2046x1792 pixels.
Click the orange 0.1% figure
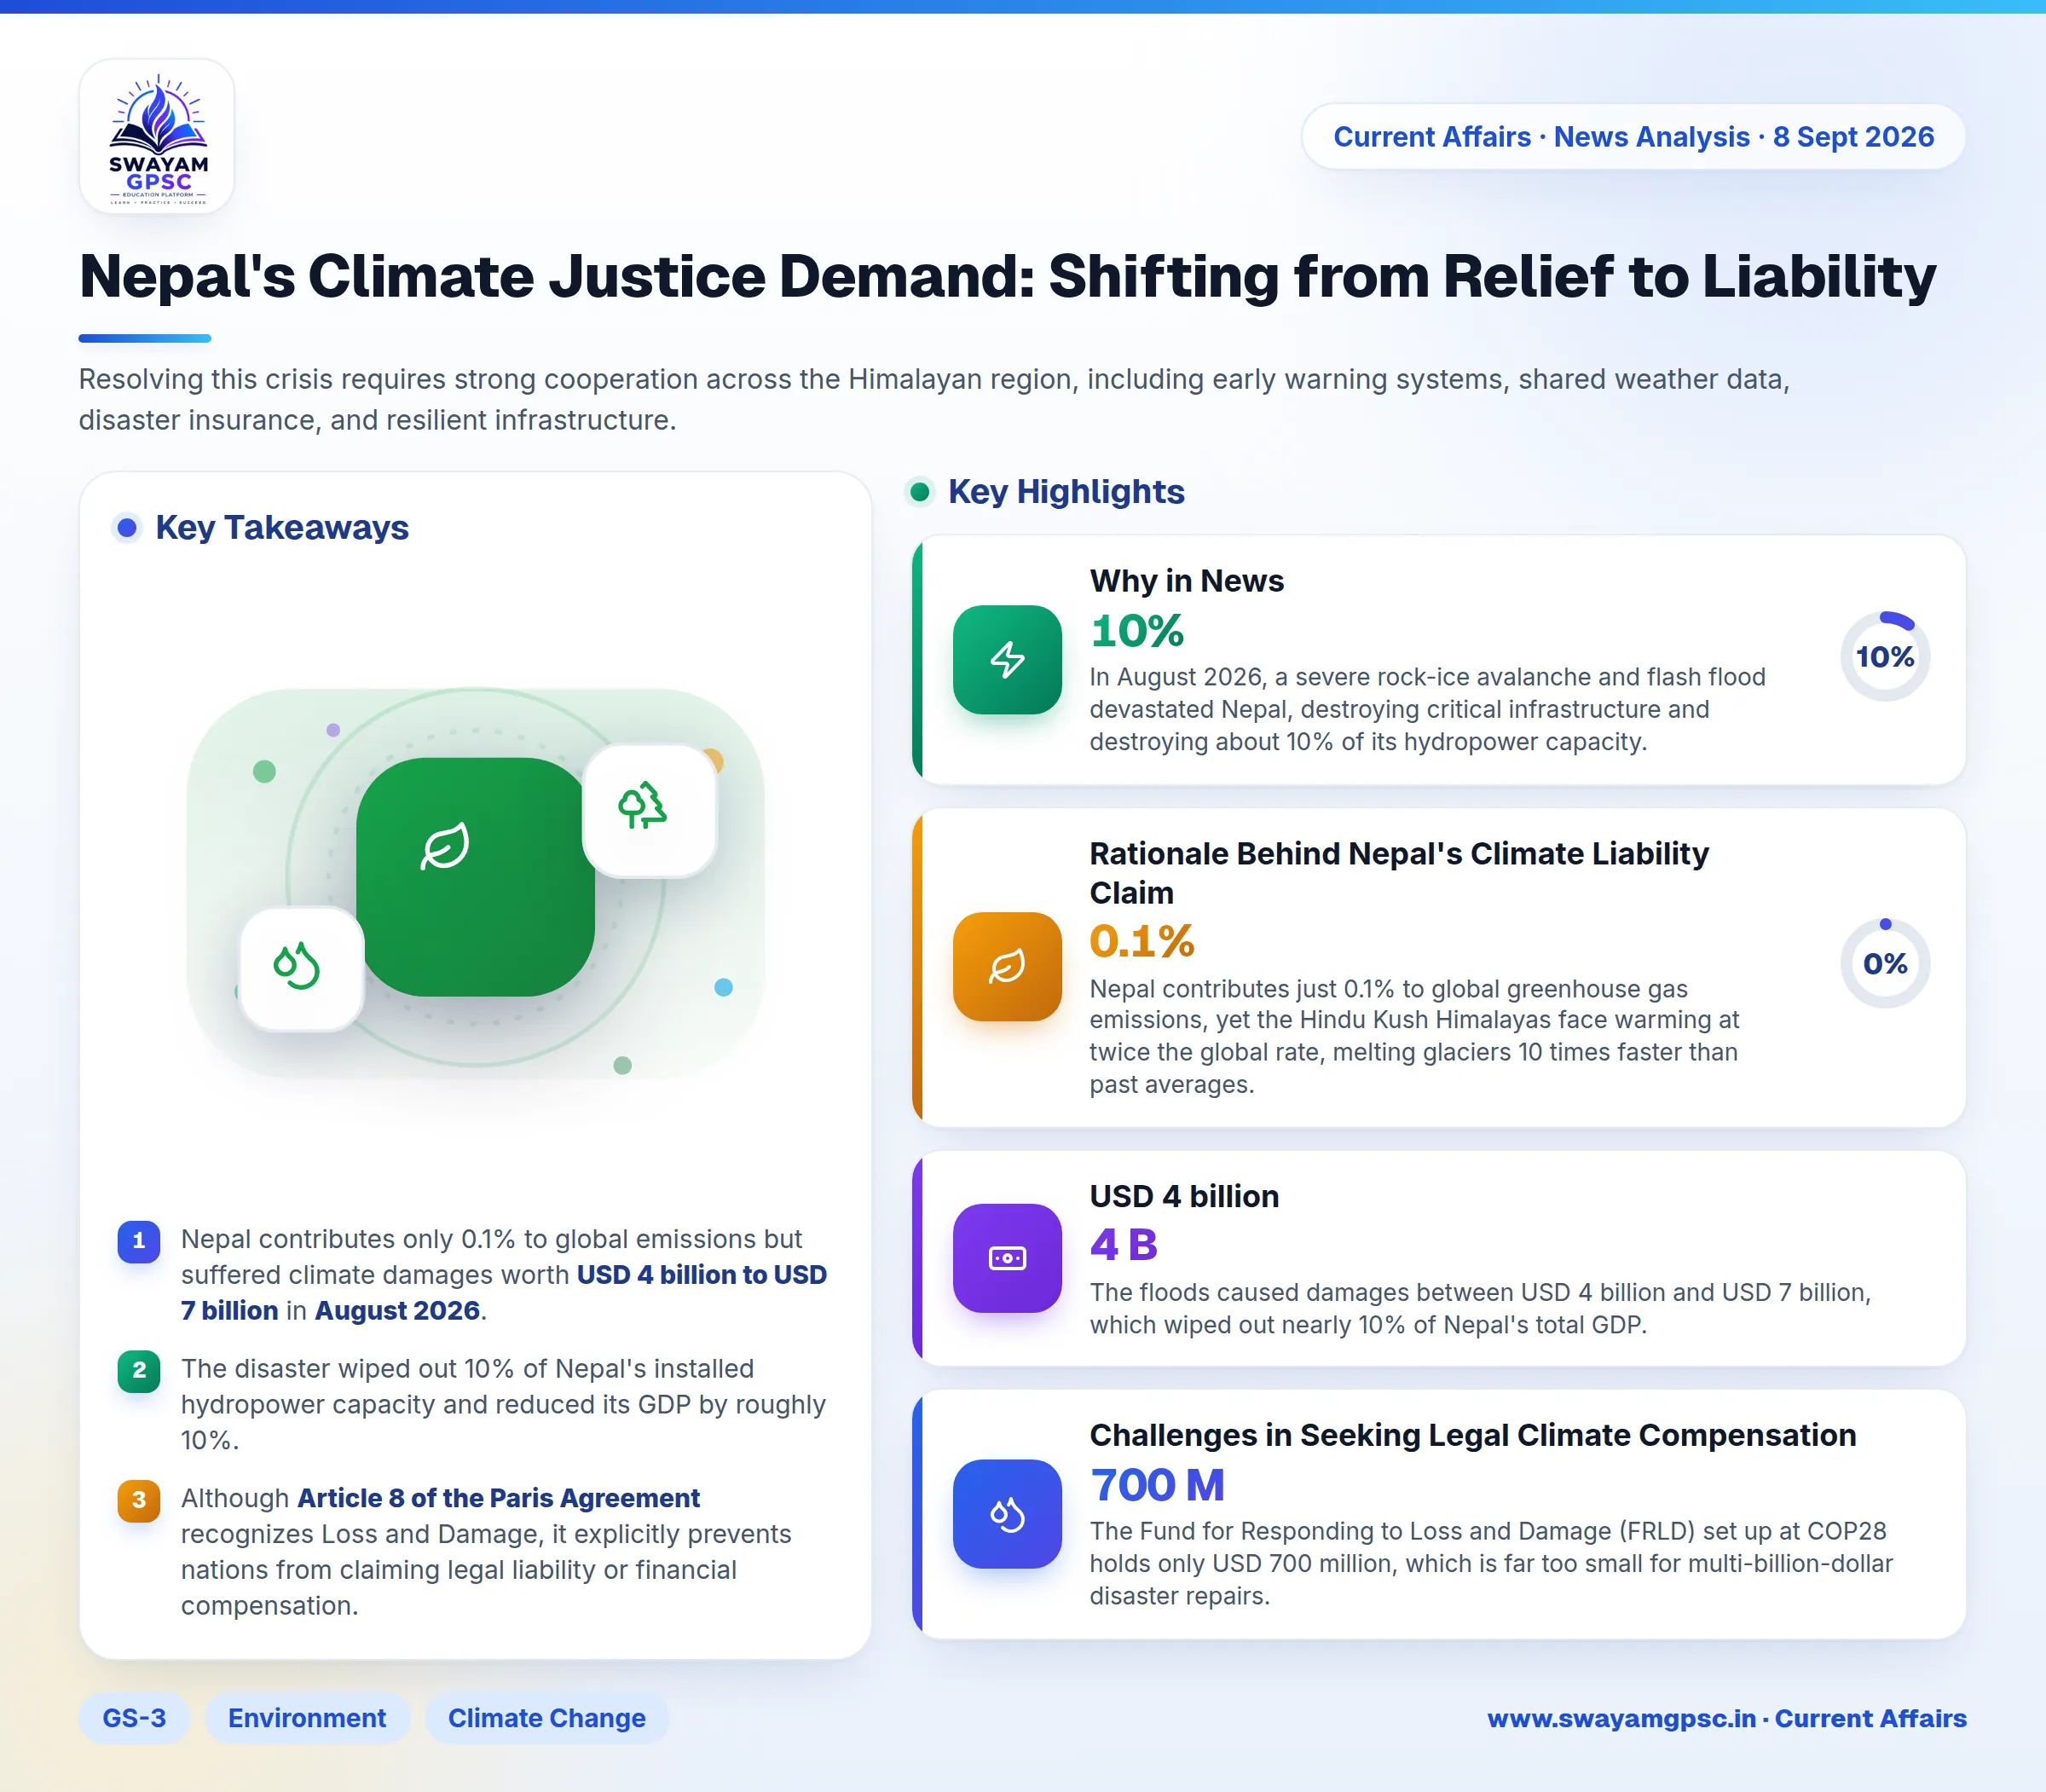(1142, 941)
